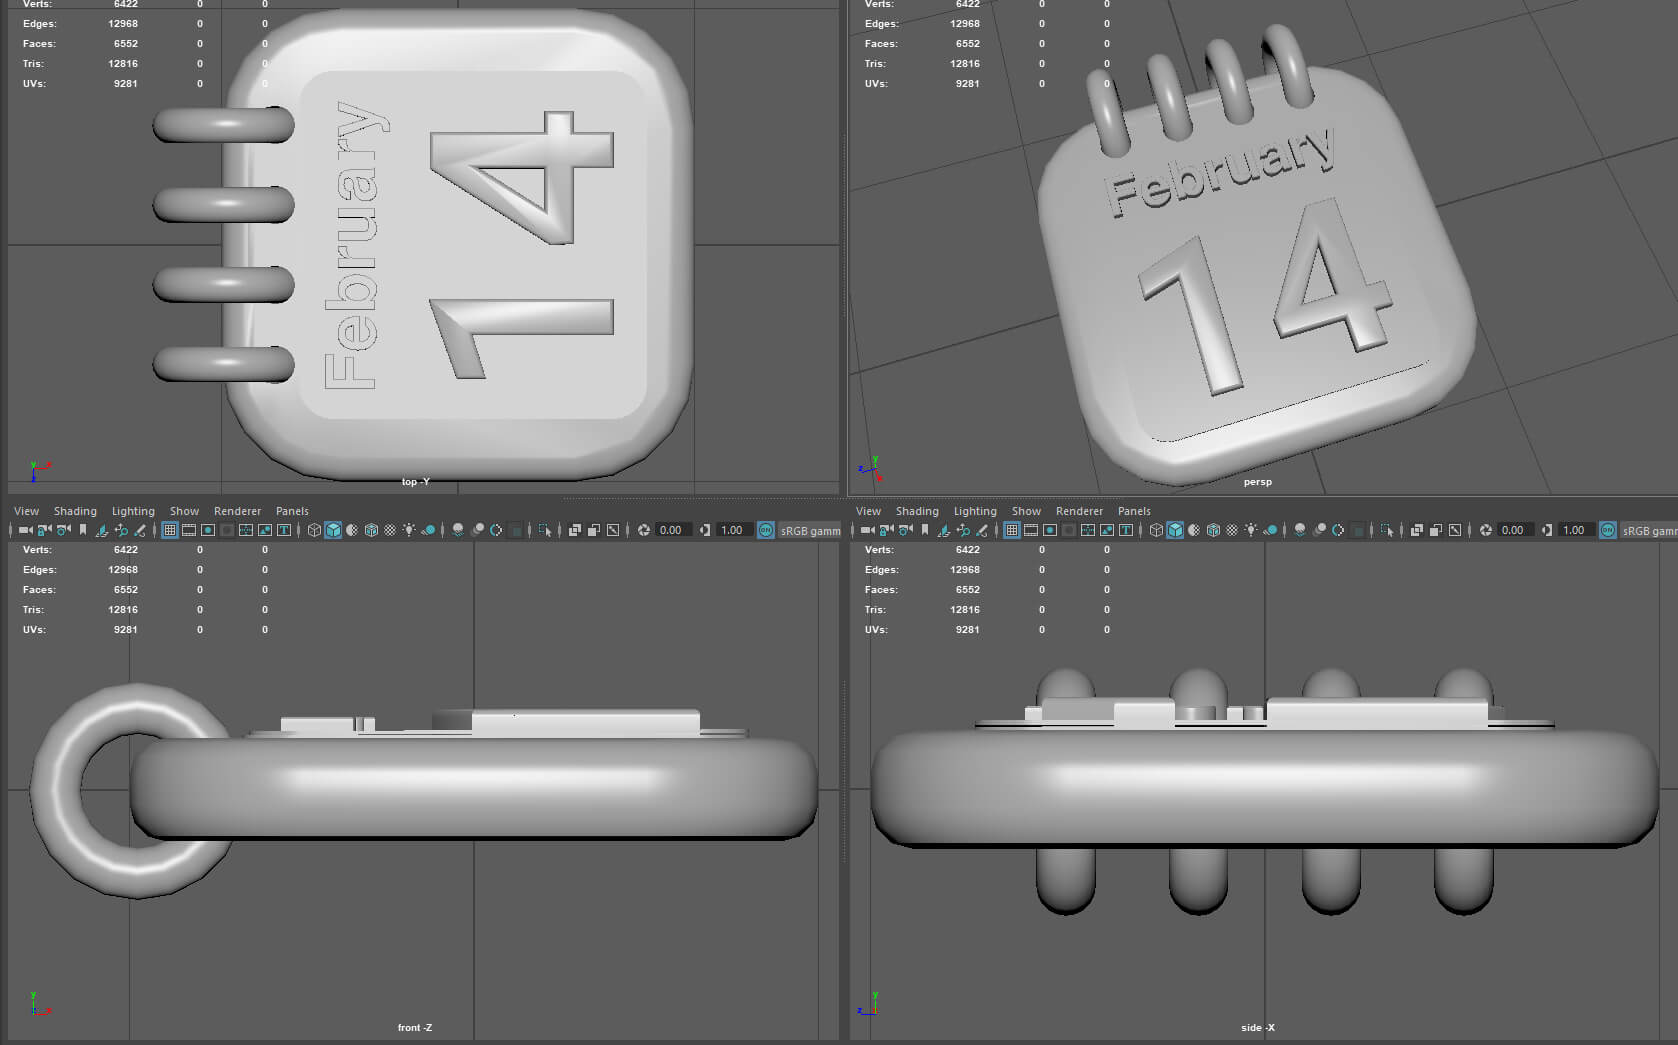
Task: Click Isolate Select icon in front view toolbar
Action: (x=545, y=530)
